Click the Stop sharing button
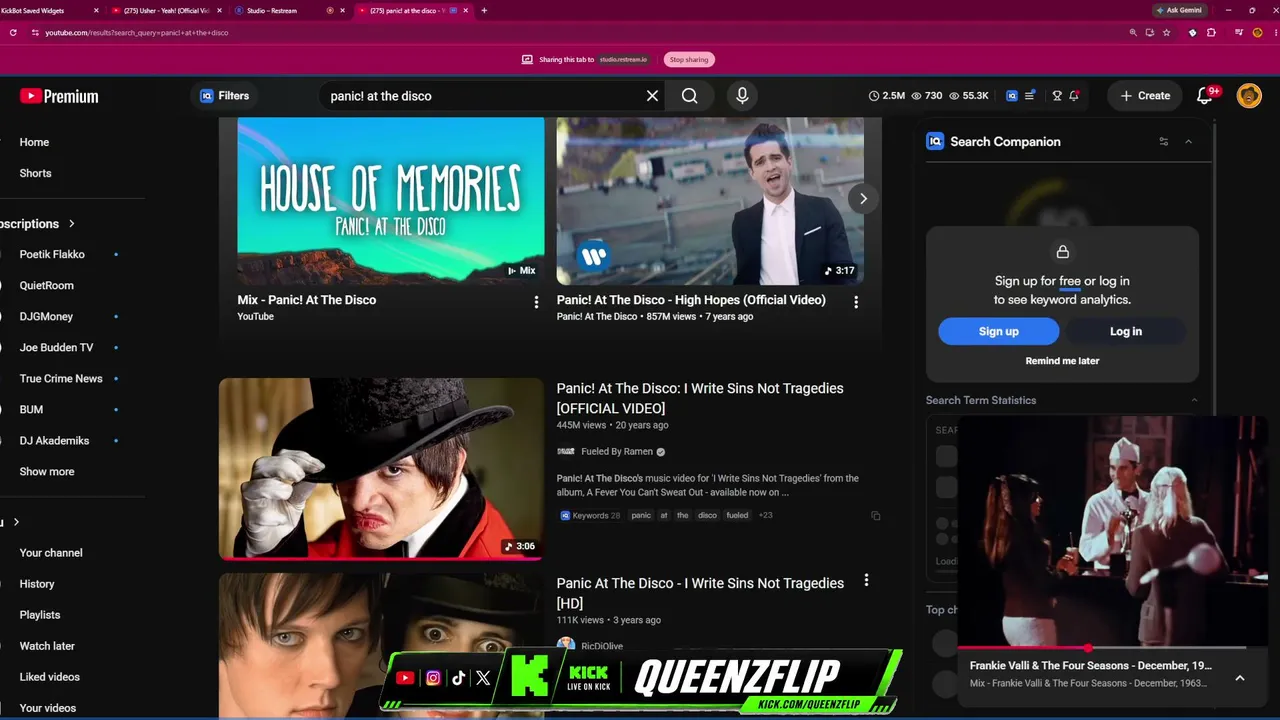 click(689, 60)
